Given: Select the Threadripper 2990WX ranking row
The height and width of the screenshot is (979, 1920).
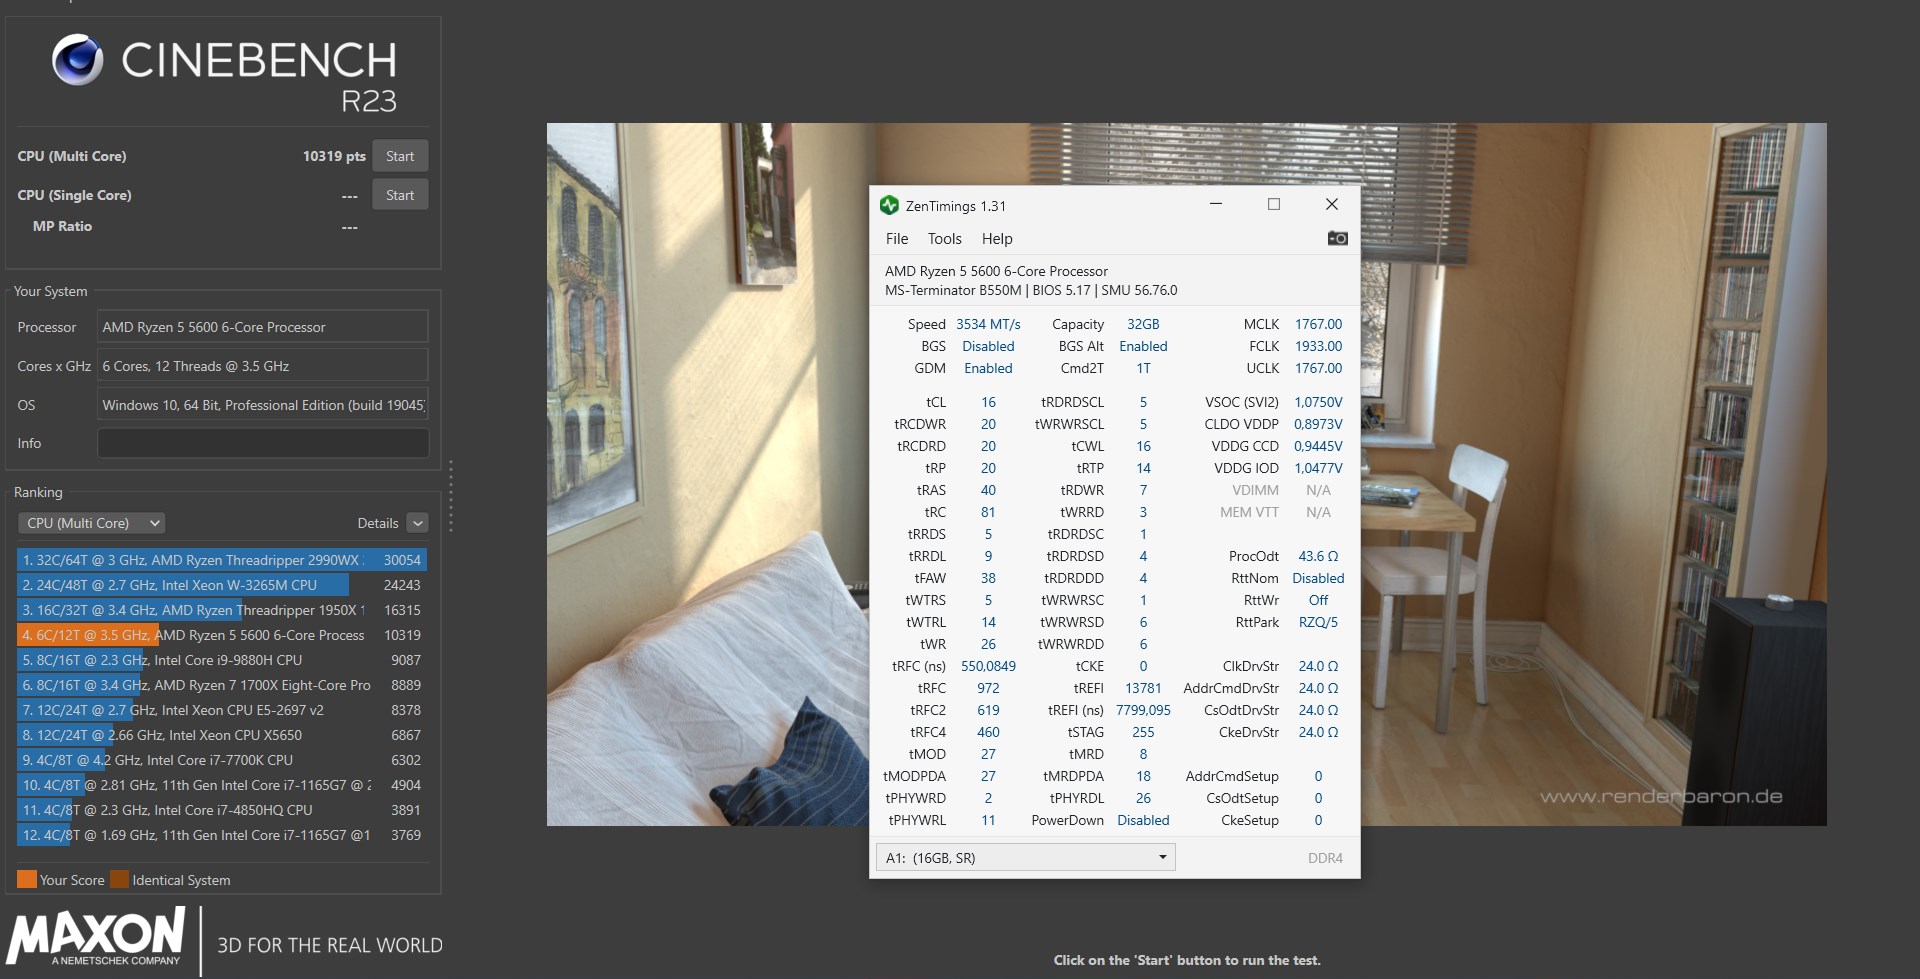Looking at the screenshot, I should 222,560.
